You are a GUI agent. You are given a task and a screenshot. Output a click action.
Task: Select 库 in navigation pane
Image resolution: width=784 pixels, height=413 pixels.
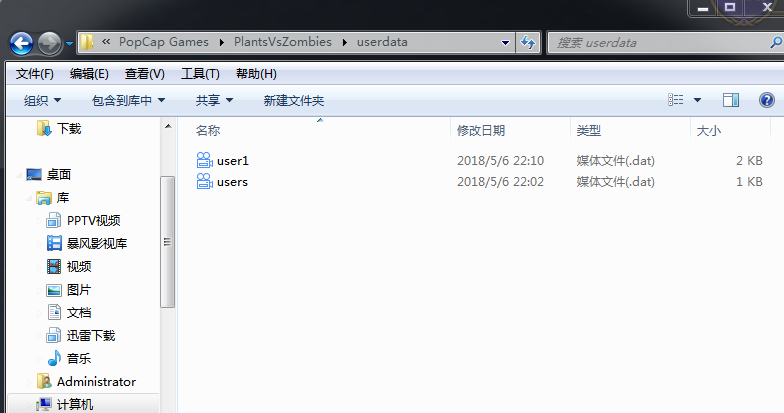click(62, 198)
